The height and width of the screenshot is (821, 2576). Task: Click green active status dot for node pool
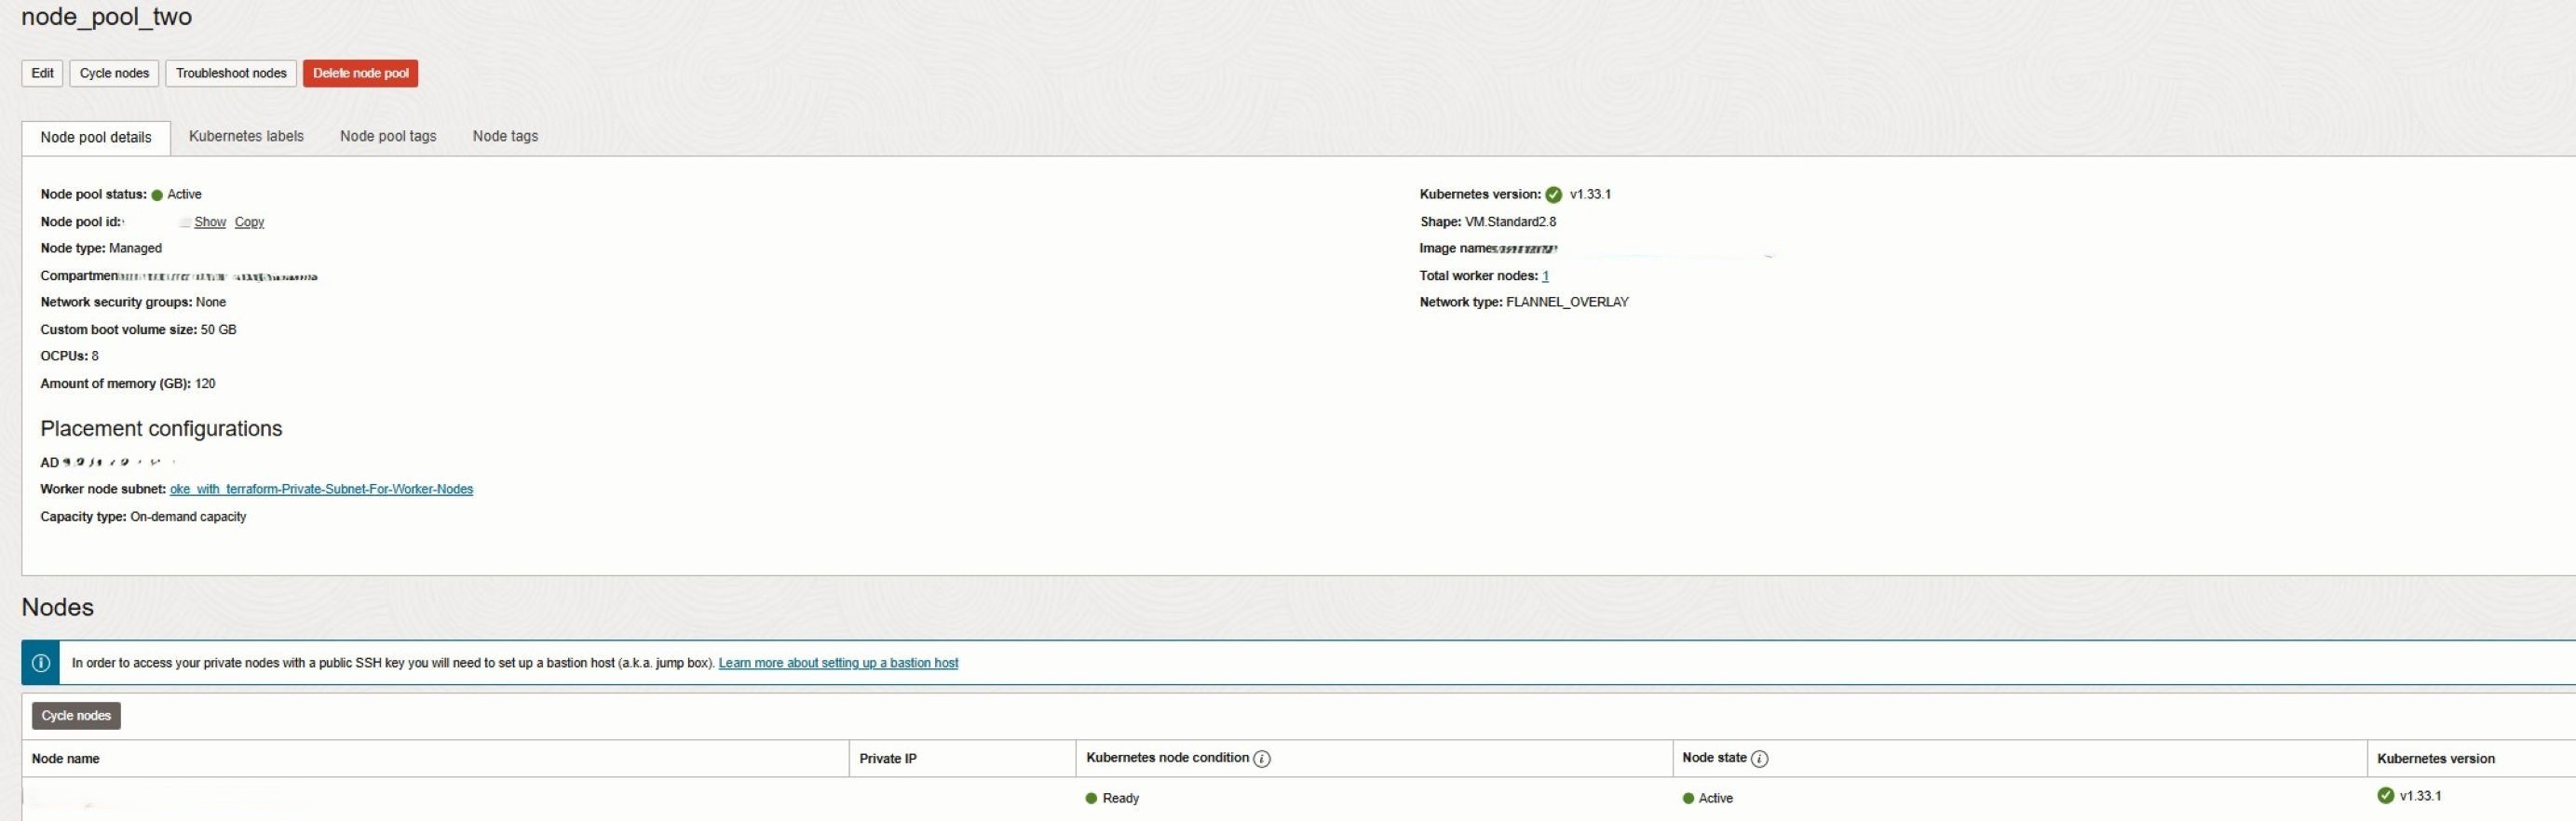pos(157,195)
